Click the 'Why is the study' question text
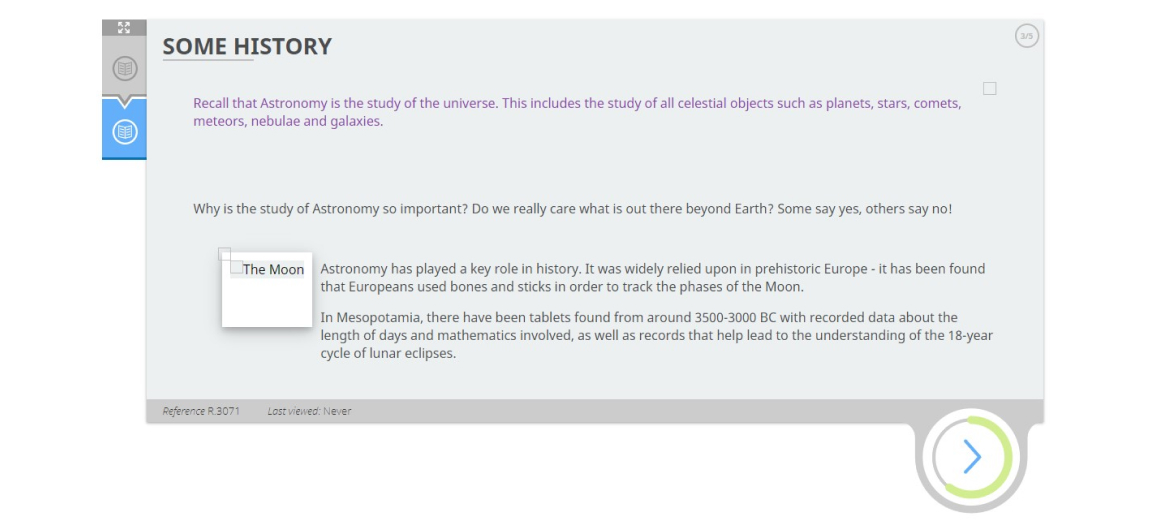 tap(573, 209)
